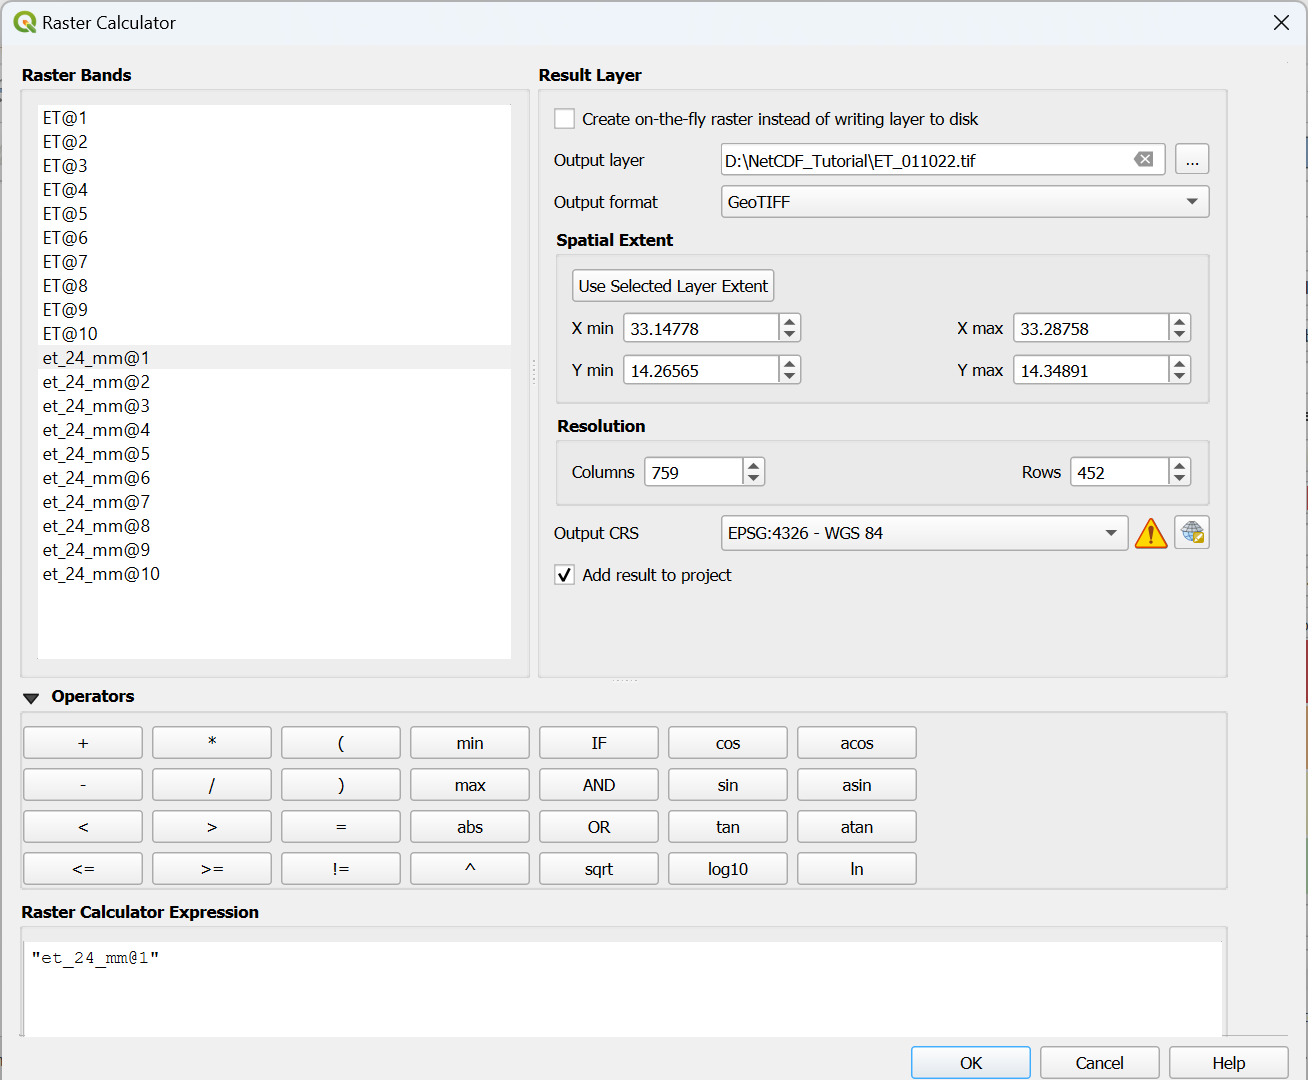1308x1080 pixels.
Task: Open the Output format dropdown
Action: click(x=964, y=202)
